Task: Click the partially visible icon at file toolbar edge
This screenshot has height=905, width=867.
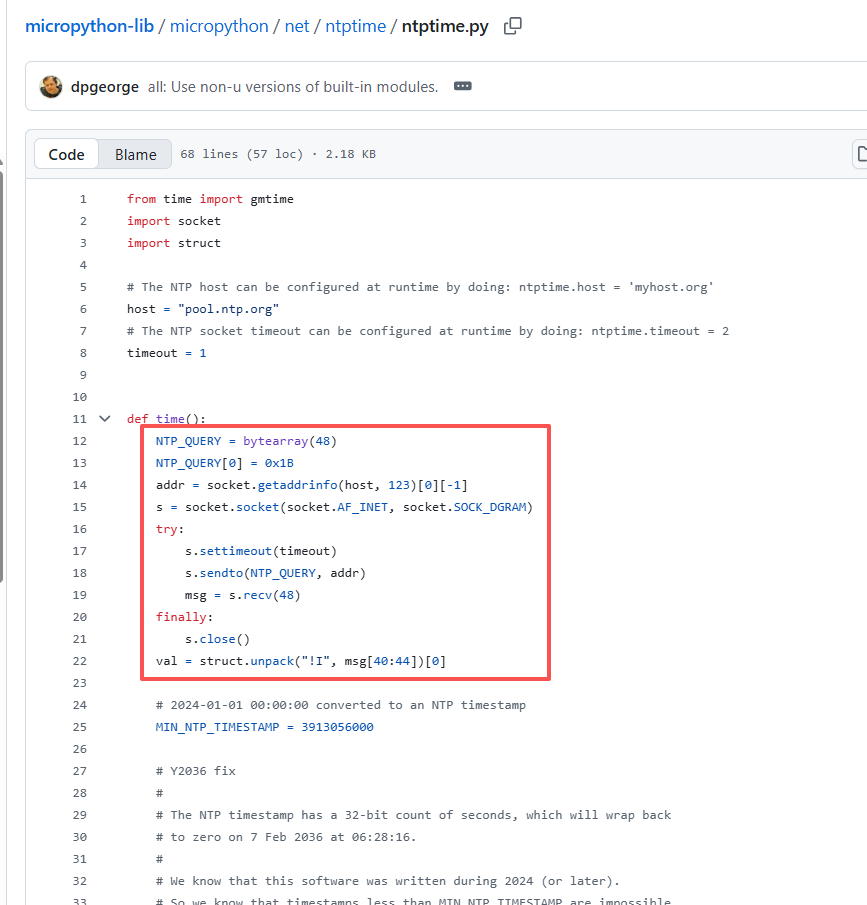Action: (860, 154)
